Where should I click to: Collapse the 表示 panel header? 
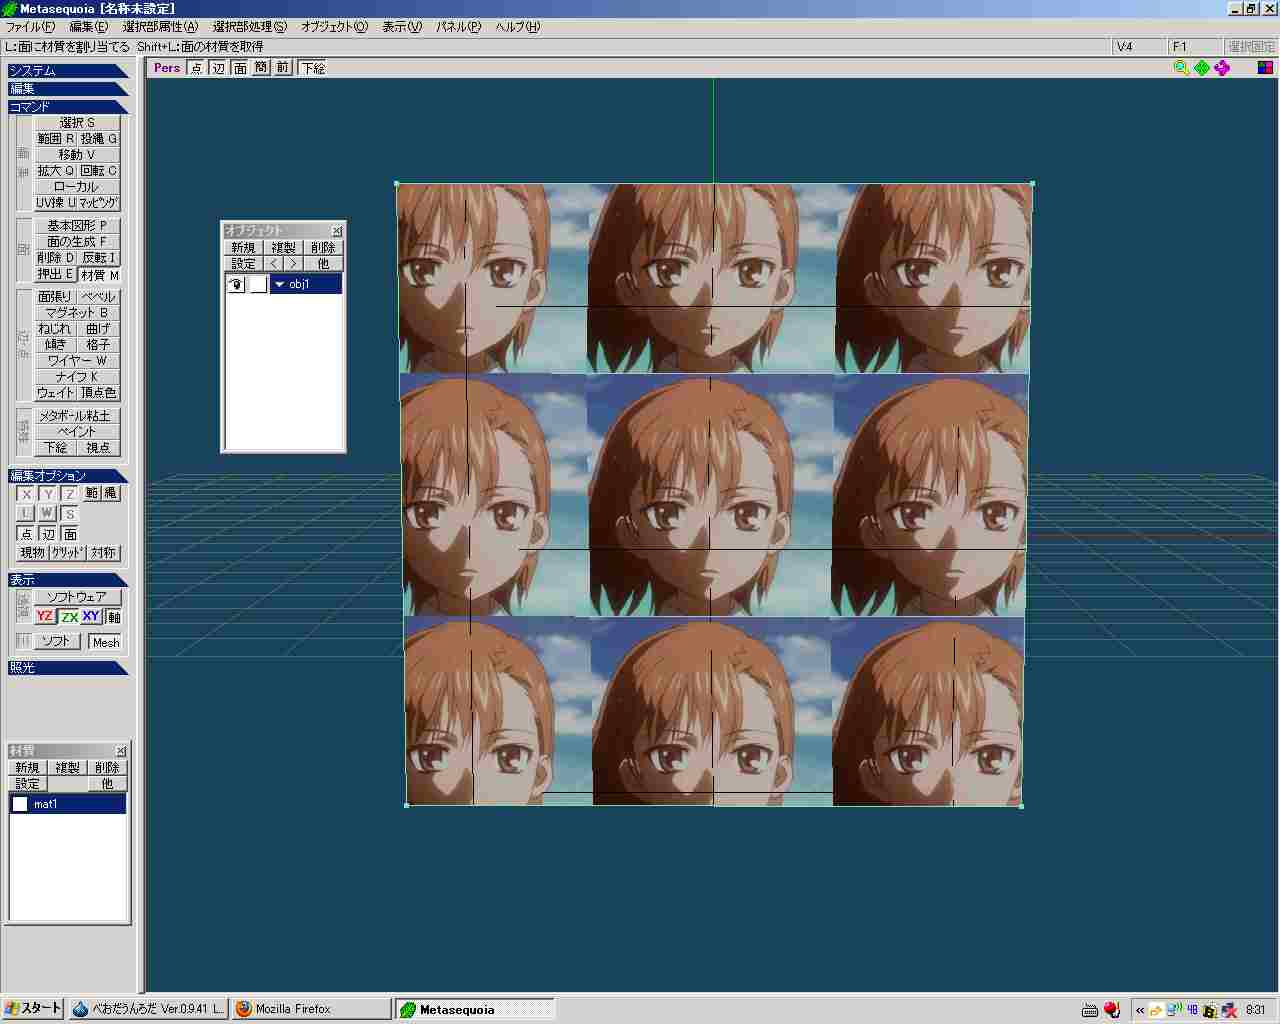[x=68, y=580]
